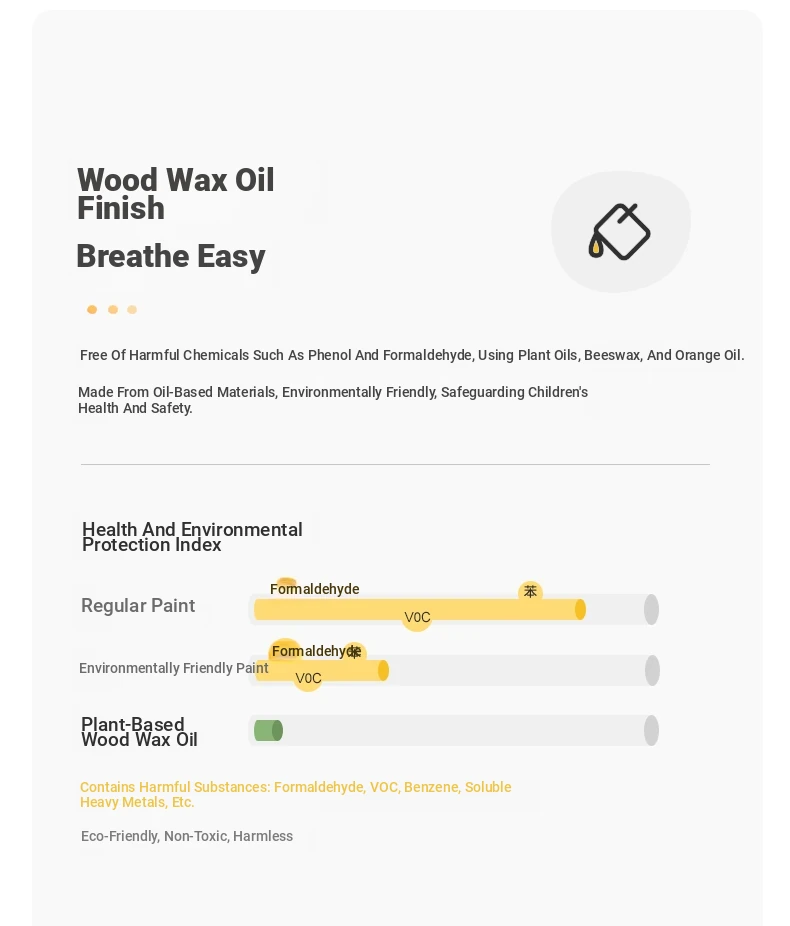Screen dimensions: 790x926
Task: Click the Formaldehyde label above Regular Paint bar
Action: tap(314, 589)
